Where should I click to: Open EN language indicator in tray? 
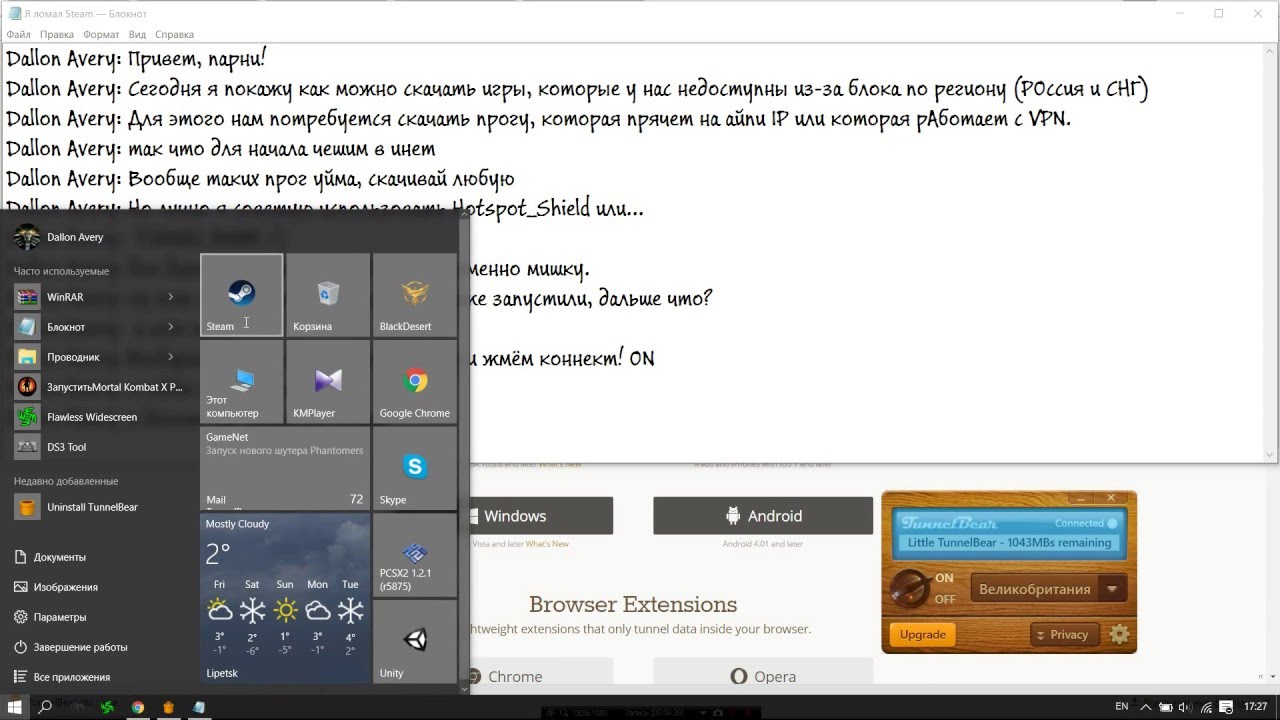(1122, 707)
